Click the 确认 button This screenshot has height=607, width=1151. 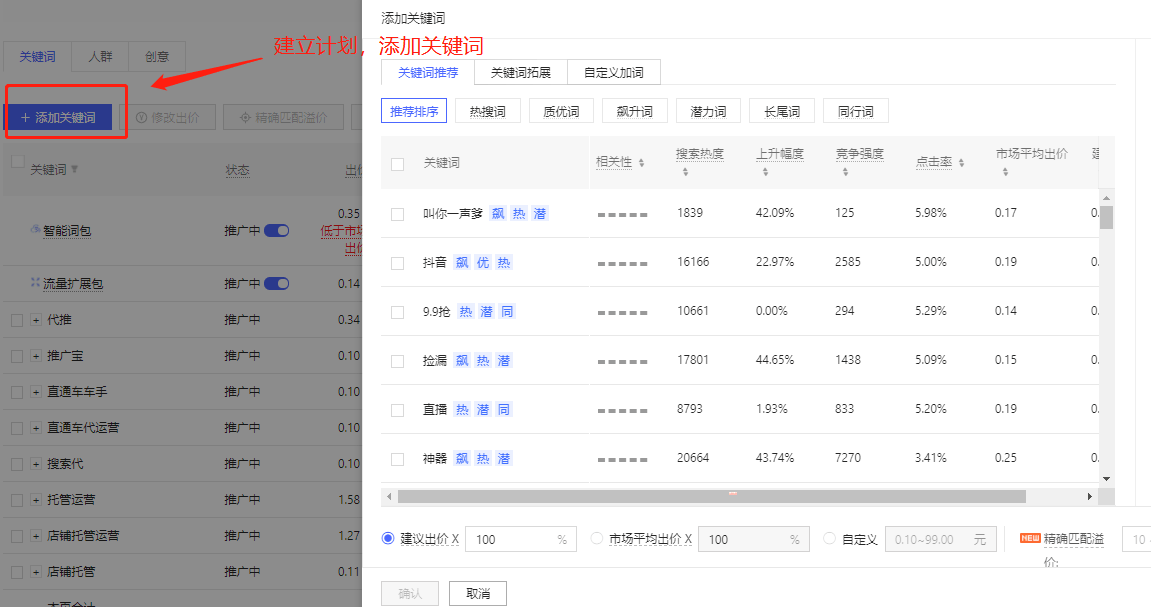(410, 594)
